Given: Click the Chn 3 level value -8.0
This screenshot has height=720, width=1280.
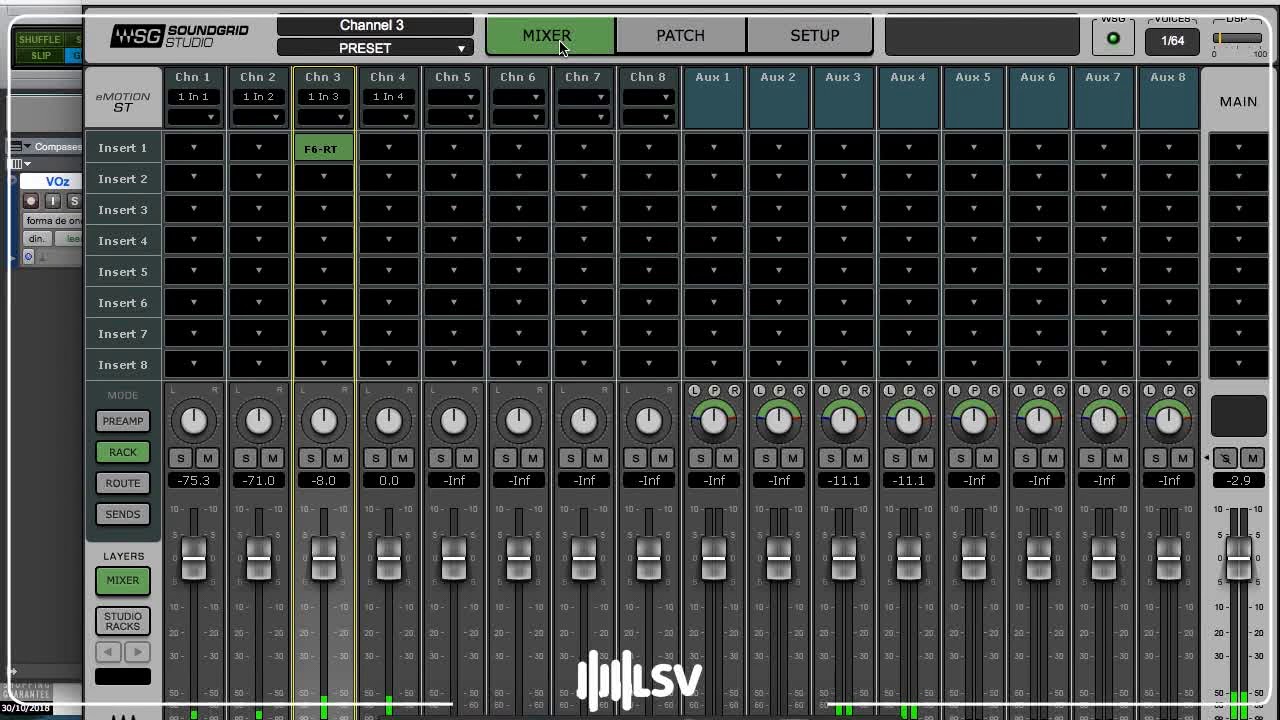Looking at the screenshot, I should 323,481.
